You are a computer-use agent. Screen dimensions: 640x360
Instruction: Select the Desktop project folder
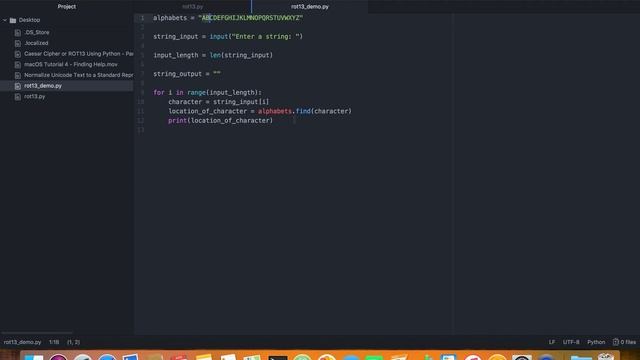(x=29, y=20)
